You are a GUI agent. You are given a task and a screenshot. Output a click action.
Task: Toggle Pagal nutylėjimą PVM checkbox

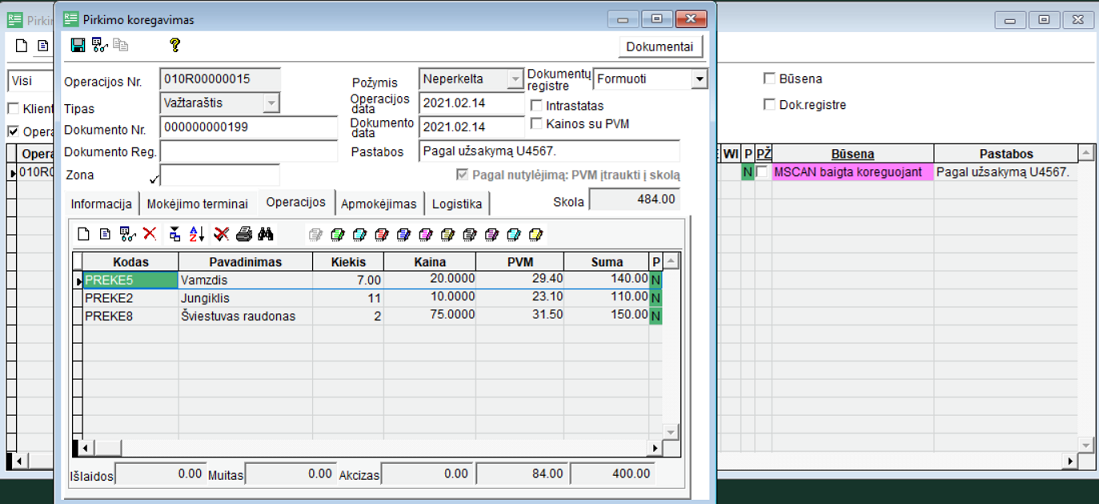(x=461, y=175)
